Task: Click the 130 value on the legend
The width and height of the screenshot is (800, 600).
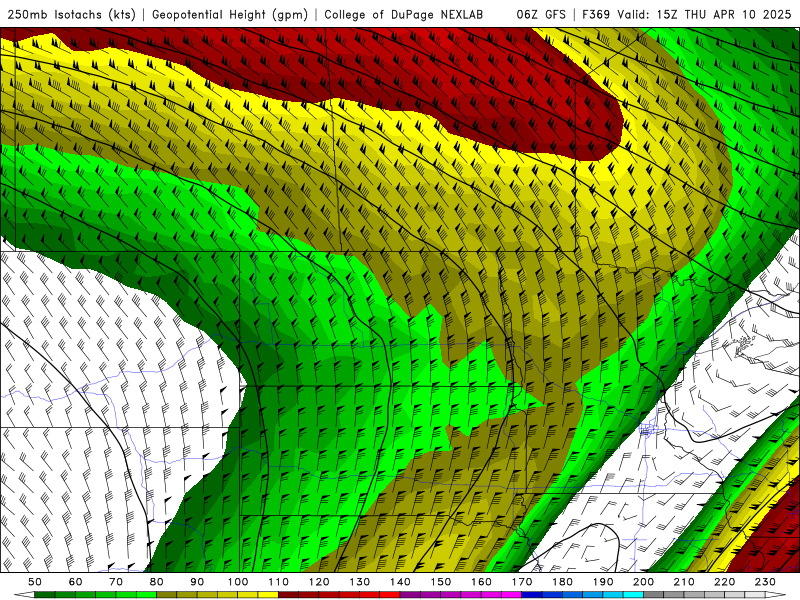Action: pyautogui.click(x=360, y=582)
